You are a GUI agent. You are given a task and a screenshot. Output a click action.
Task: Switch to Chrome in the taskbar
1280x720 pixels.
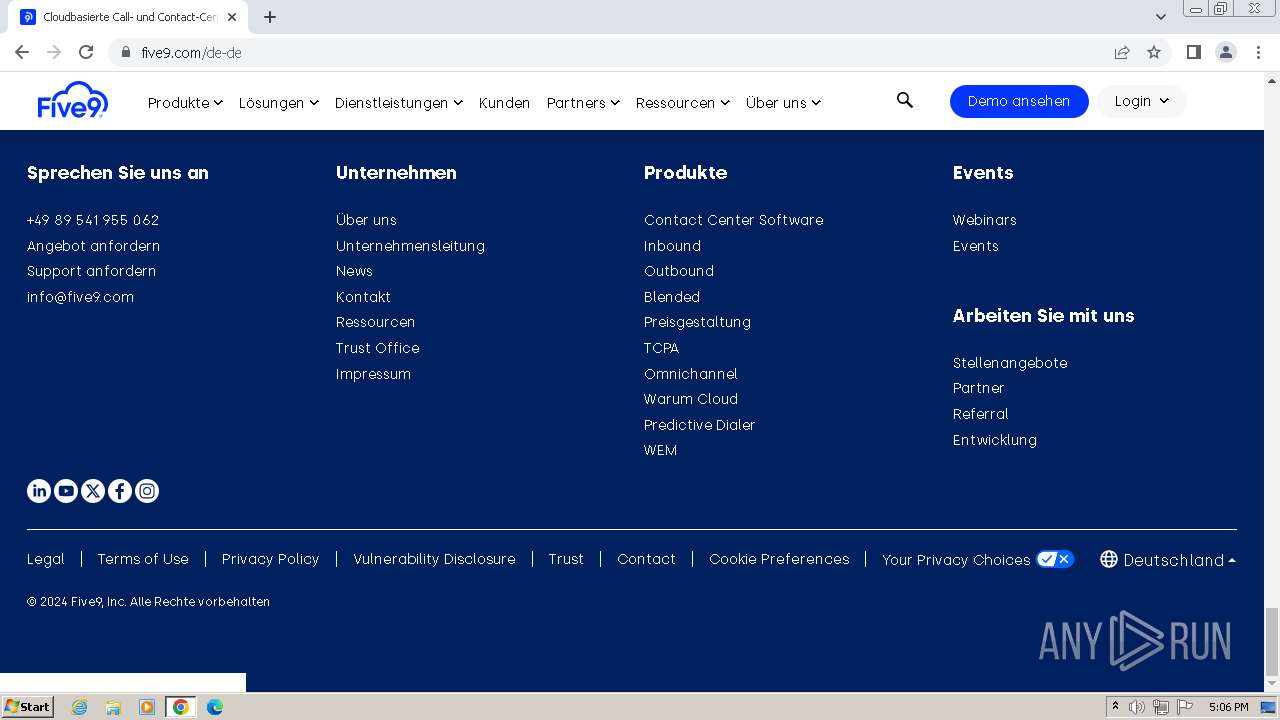coord(181,707)
